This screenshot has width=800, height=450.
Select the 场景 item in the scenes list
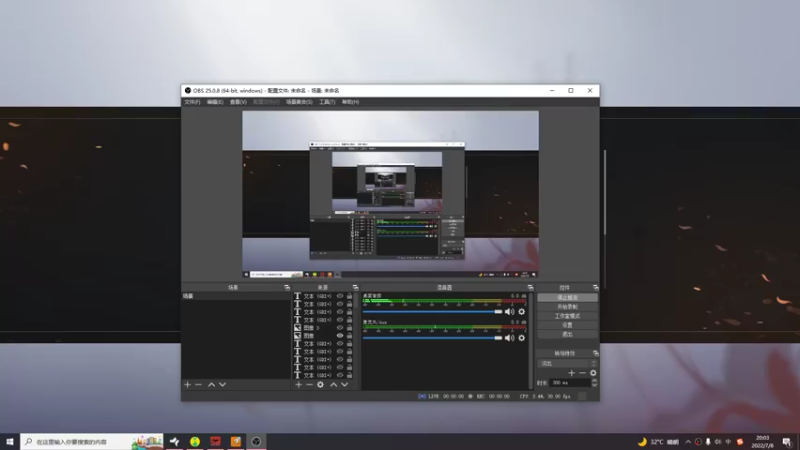(x=236, y=296)
